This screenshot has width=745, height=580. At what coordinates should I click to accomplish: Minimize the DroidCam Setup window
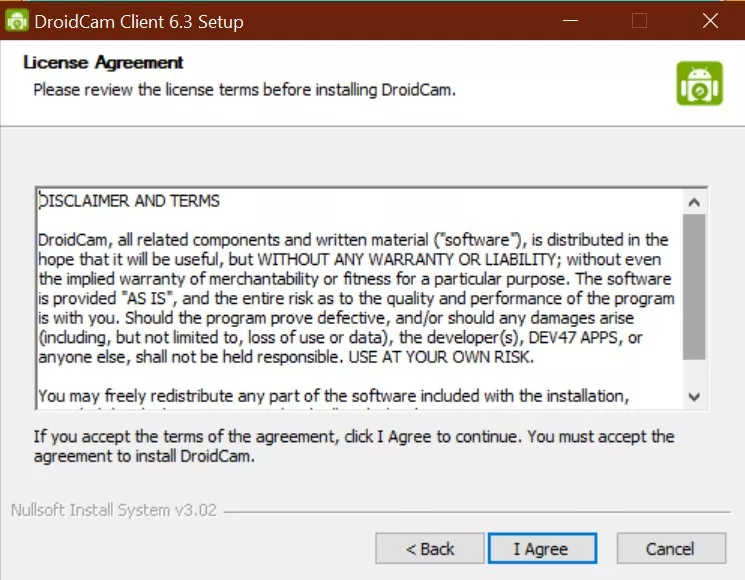tap(570, 20)
